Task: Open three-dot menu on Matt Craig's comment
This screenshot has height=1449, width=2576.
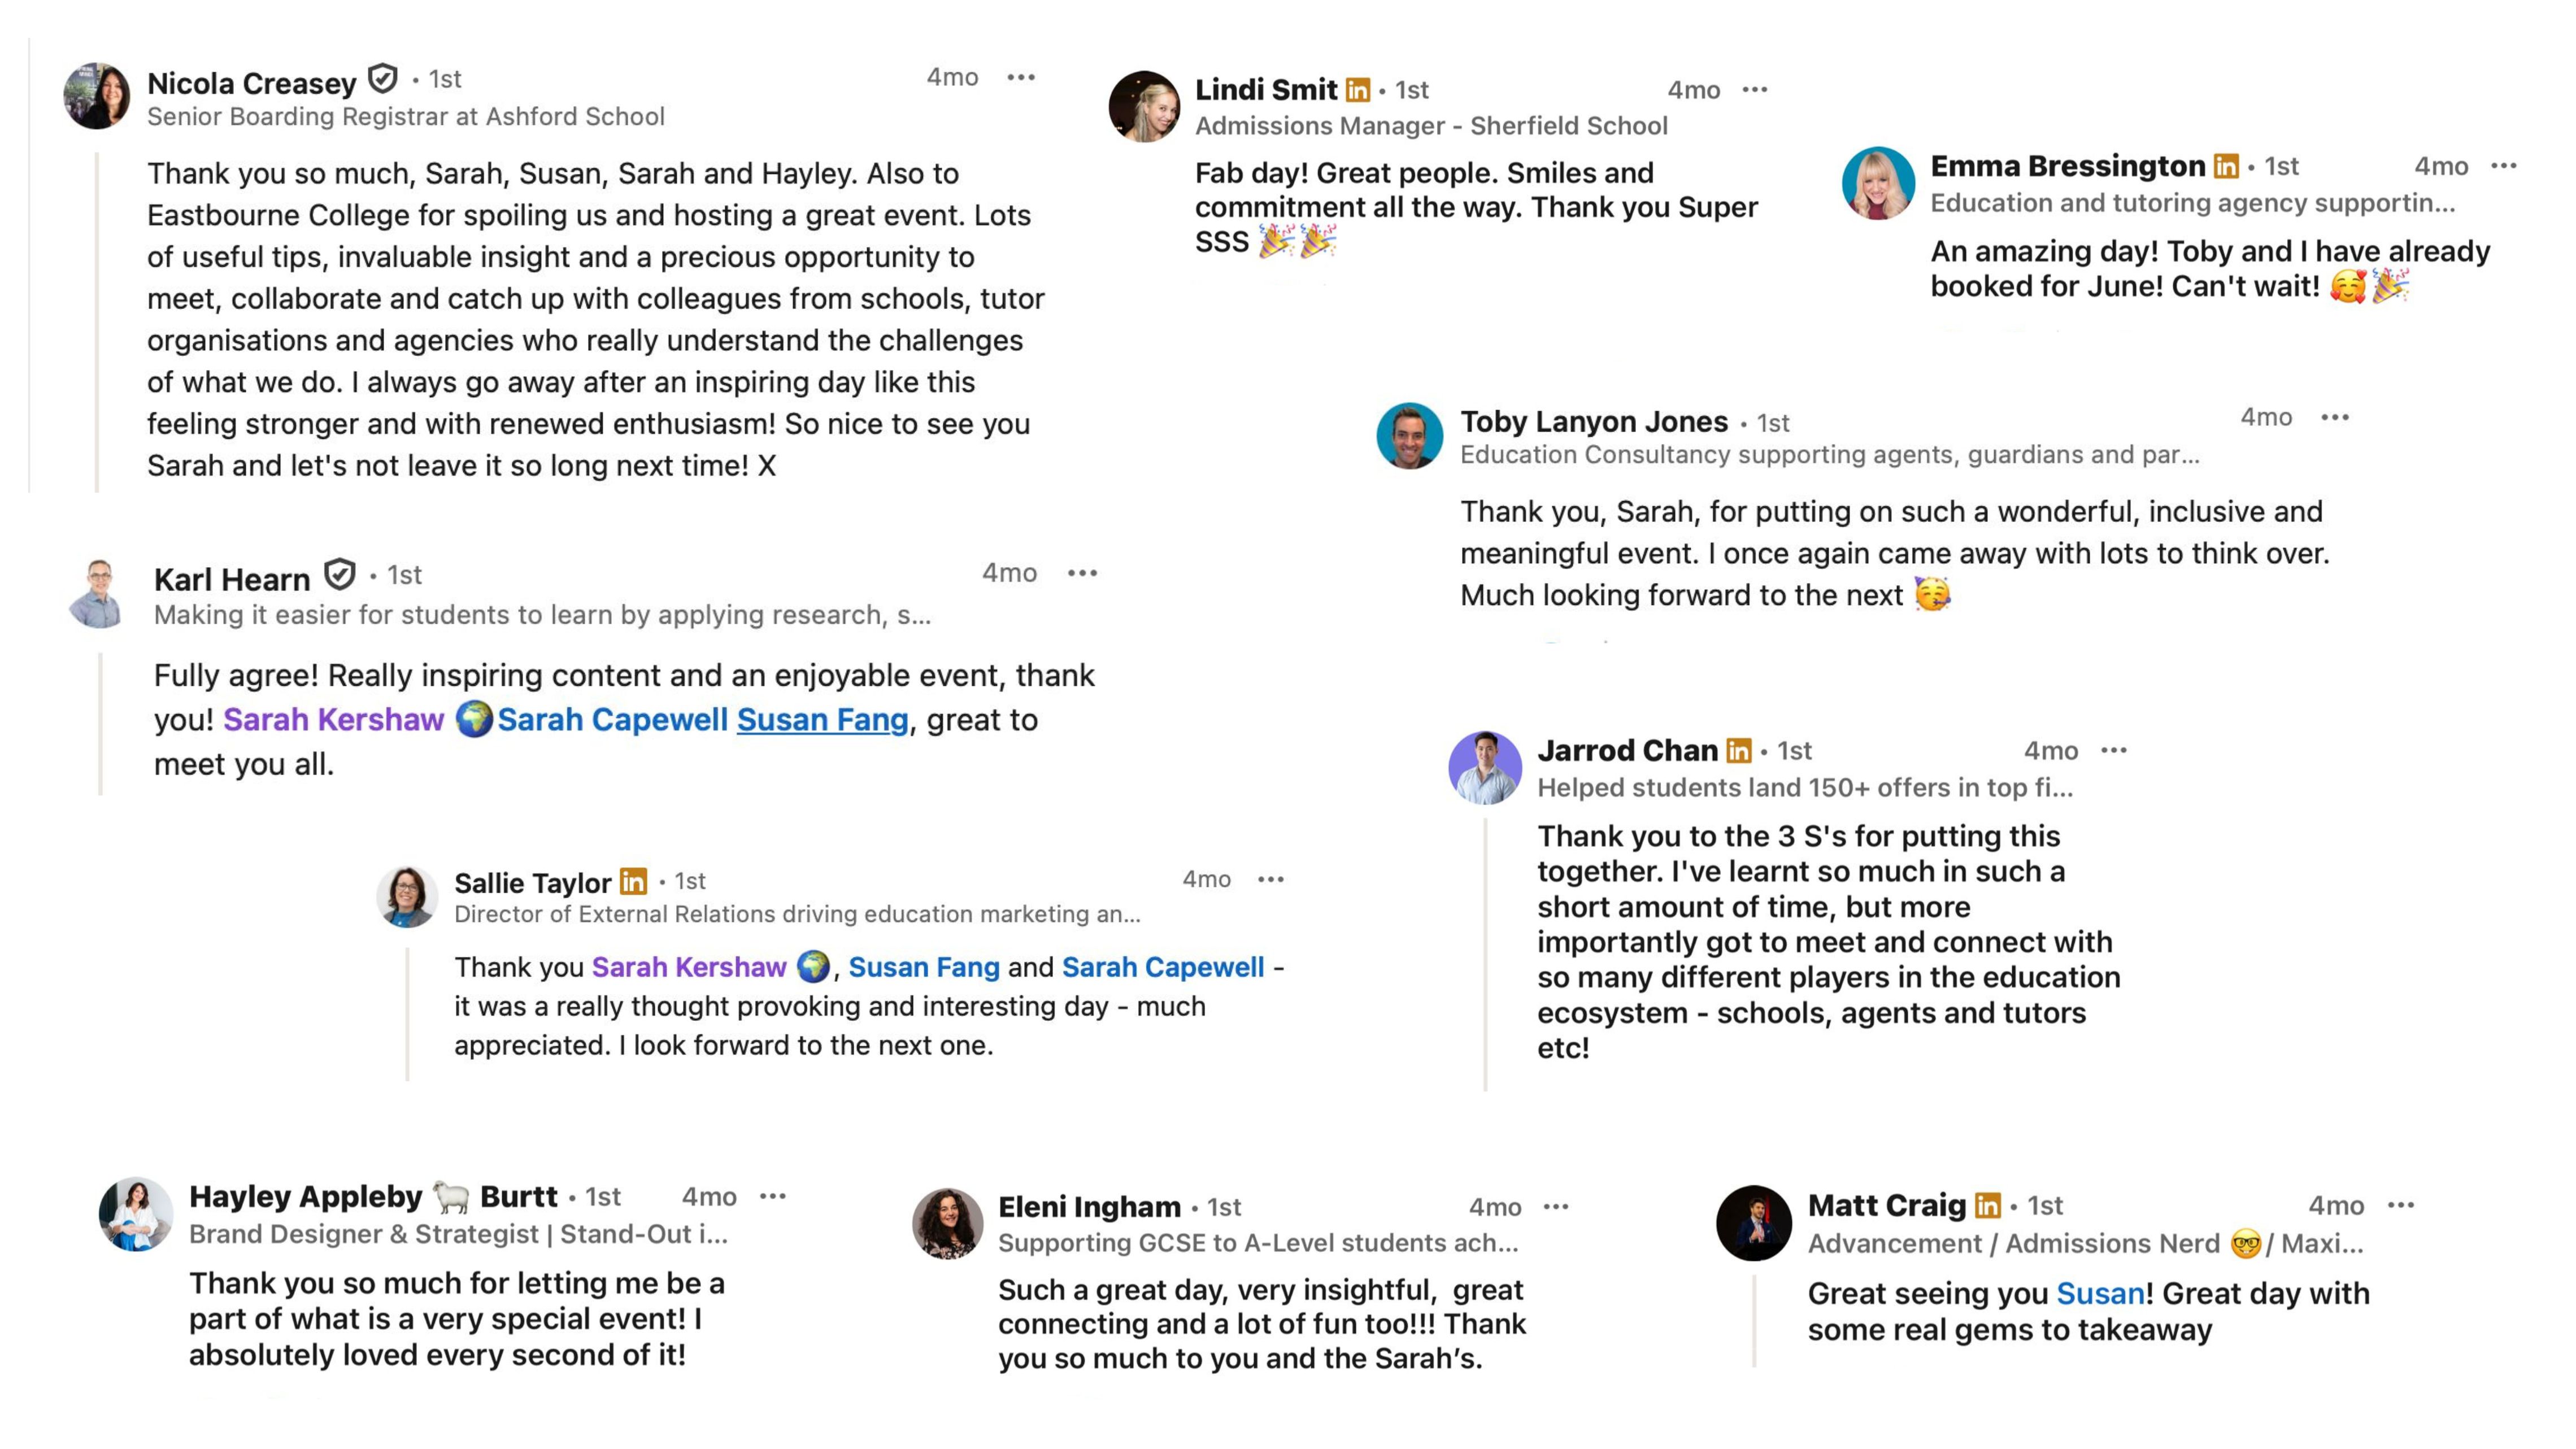Action: click(2400, 1206)
